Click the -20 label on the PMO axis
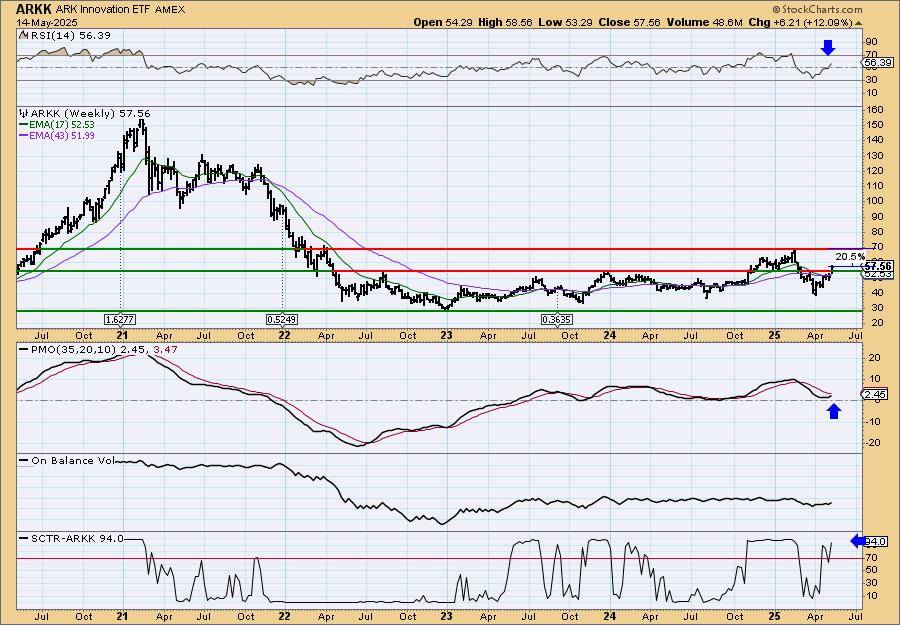 [x=873, y=442]
